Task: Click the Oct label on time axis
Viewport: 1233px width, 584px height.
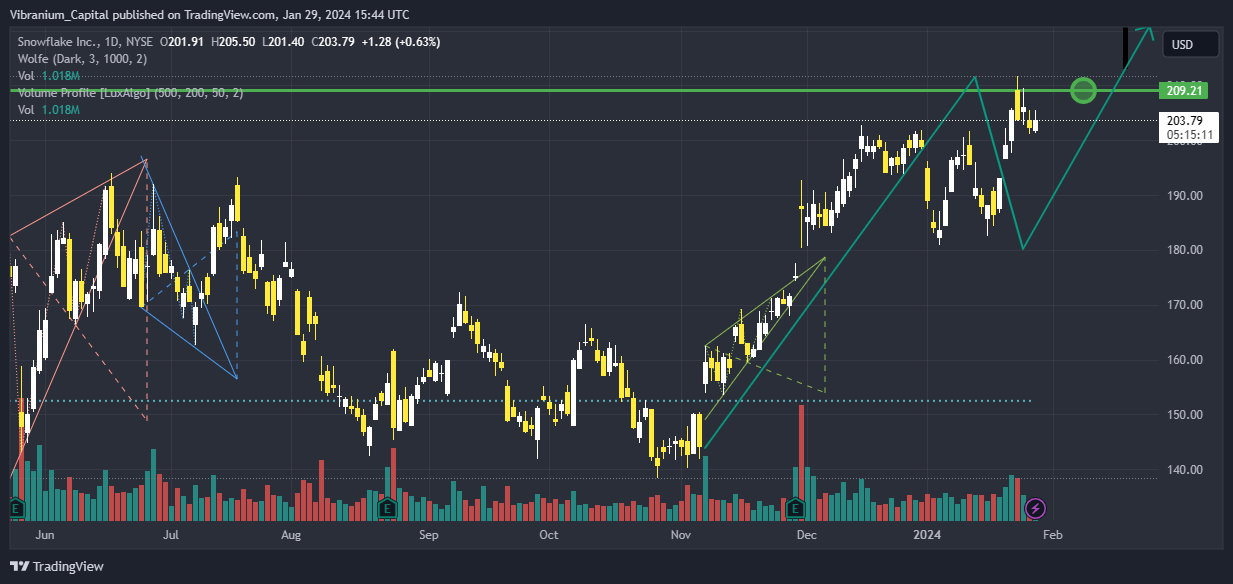Action: [548, 535]
